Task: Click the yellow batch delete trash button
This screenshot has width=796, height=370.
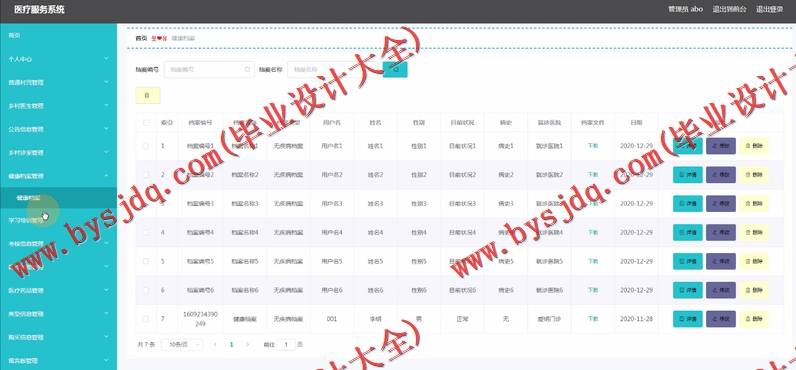Action: 148,95
